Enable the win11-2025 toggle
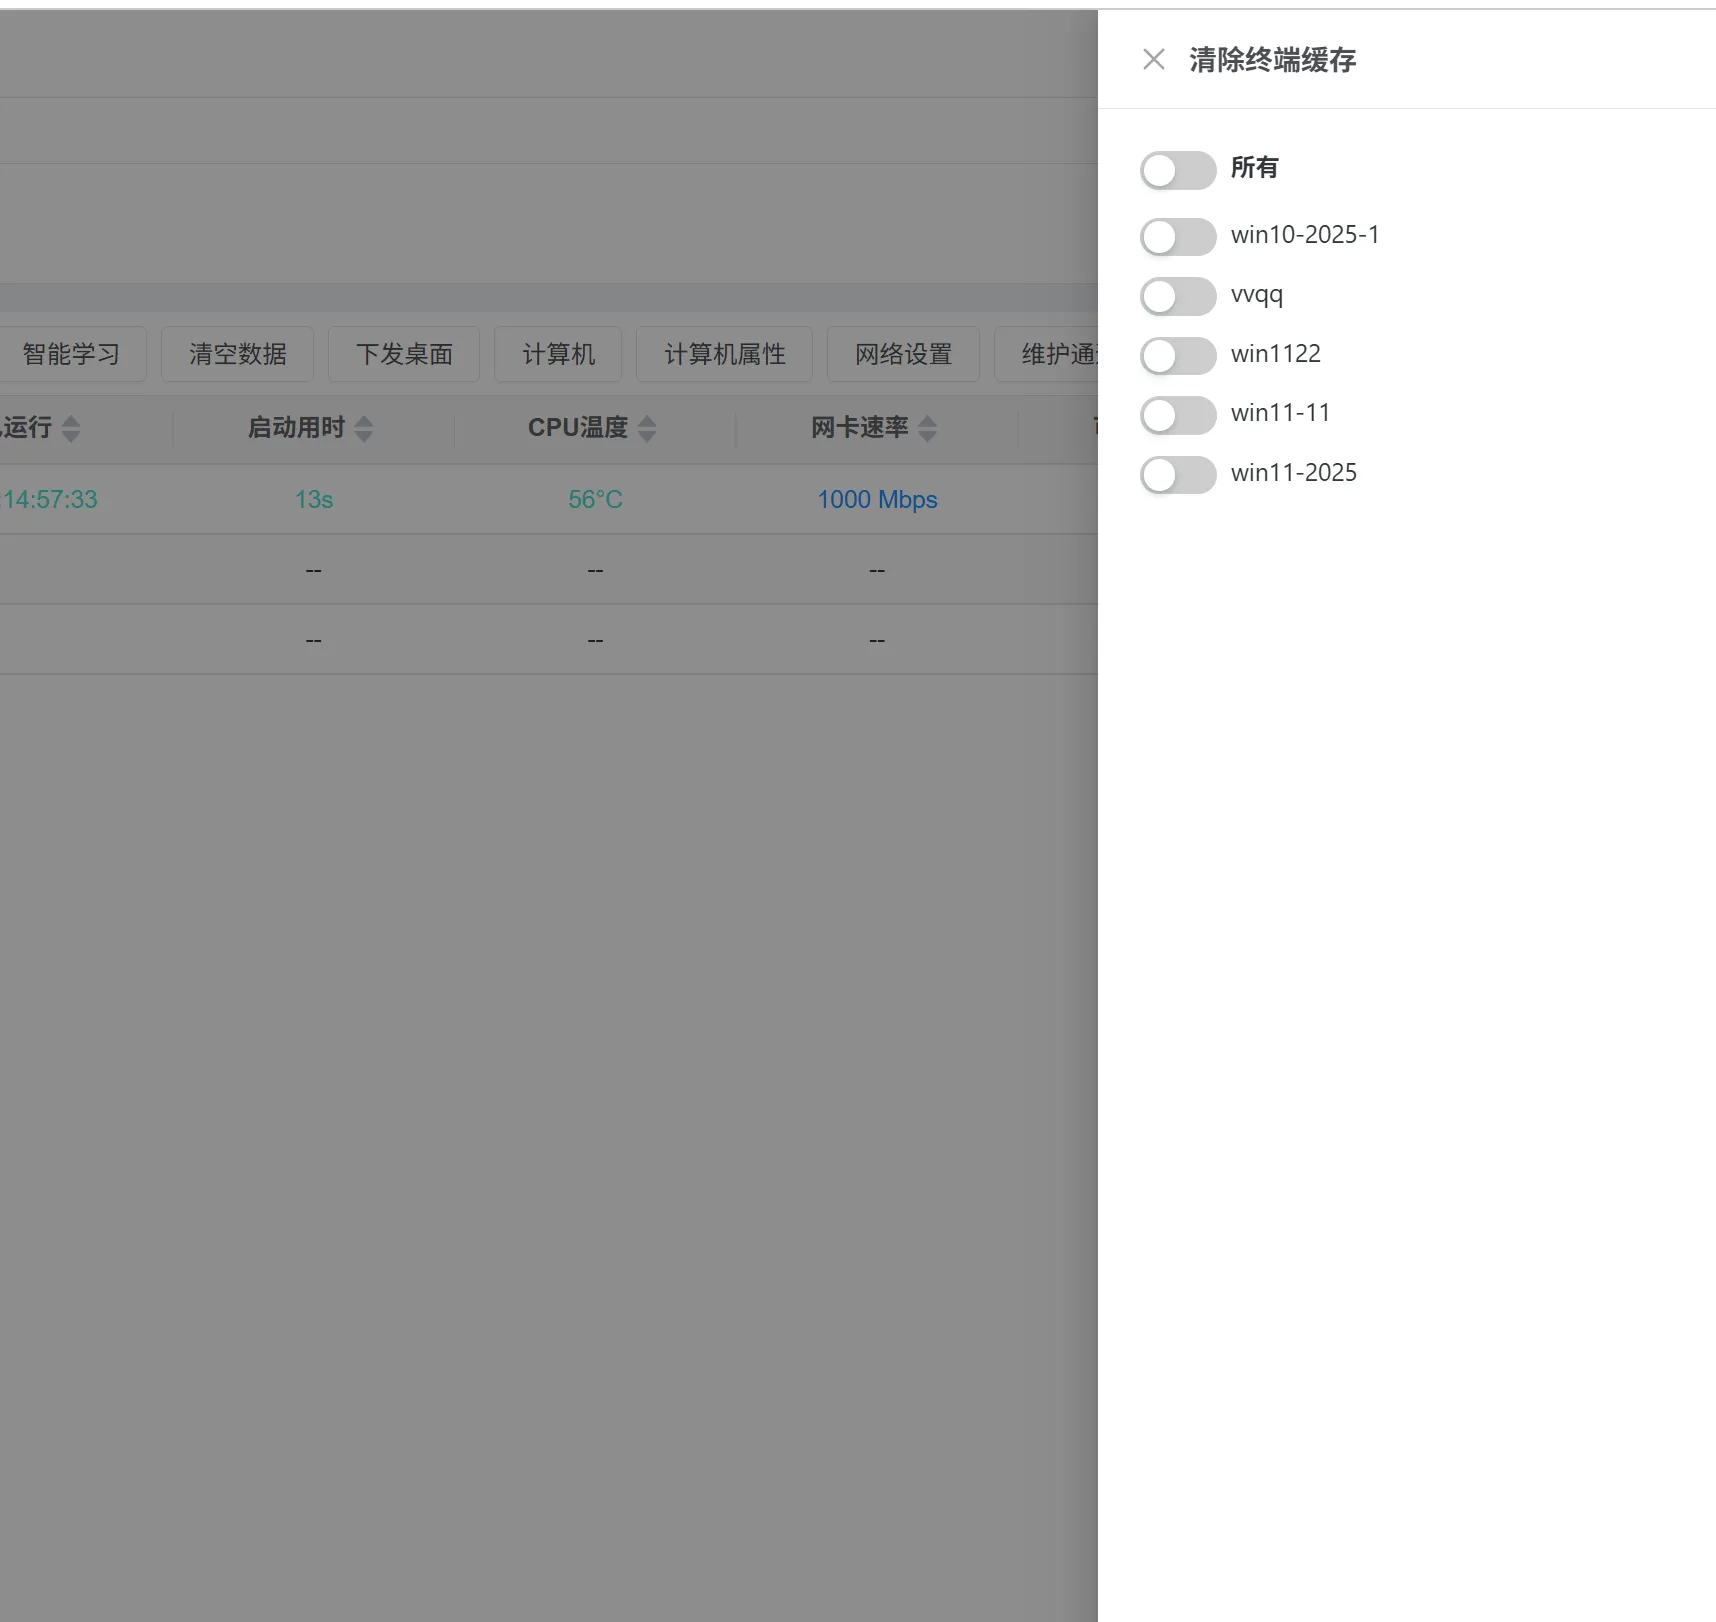 point(1178,474)
